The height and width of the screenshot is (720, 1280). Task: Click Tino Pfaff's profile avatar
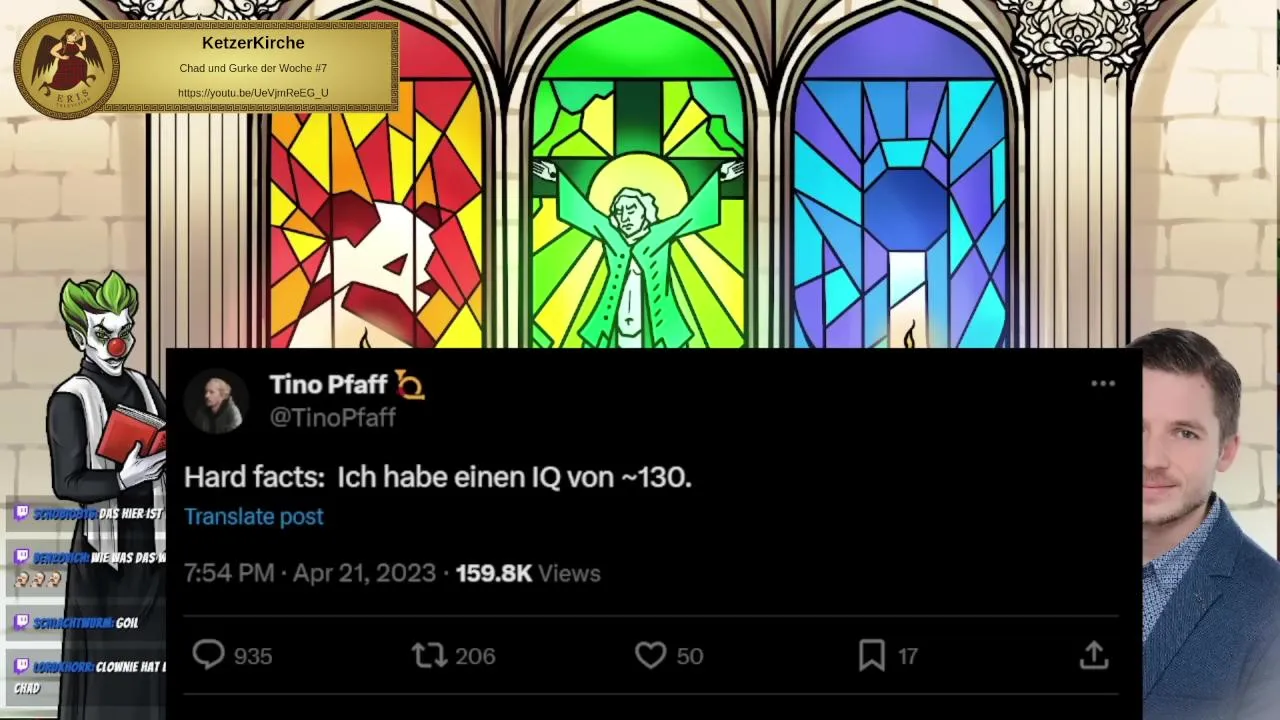pyautogui.click(x=216, y=402)
